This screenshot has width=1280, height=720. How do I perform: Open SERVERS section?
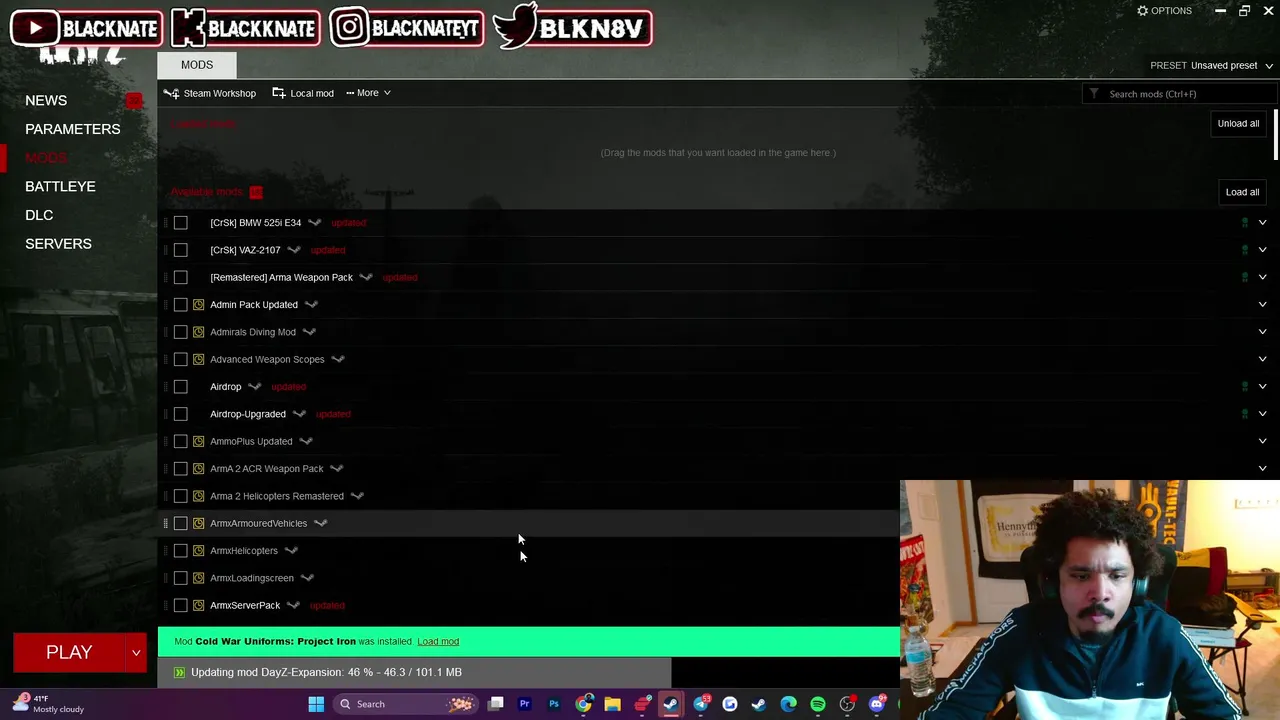click(58, 244)
